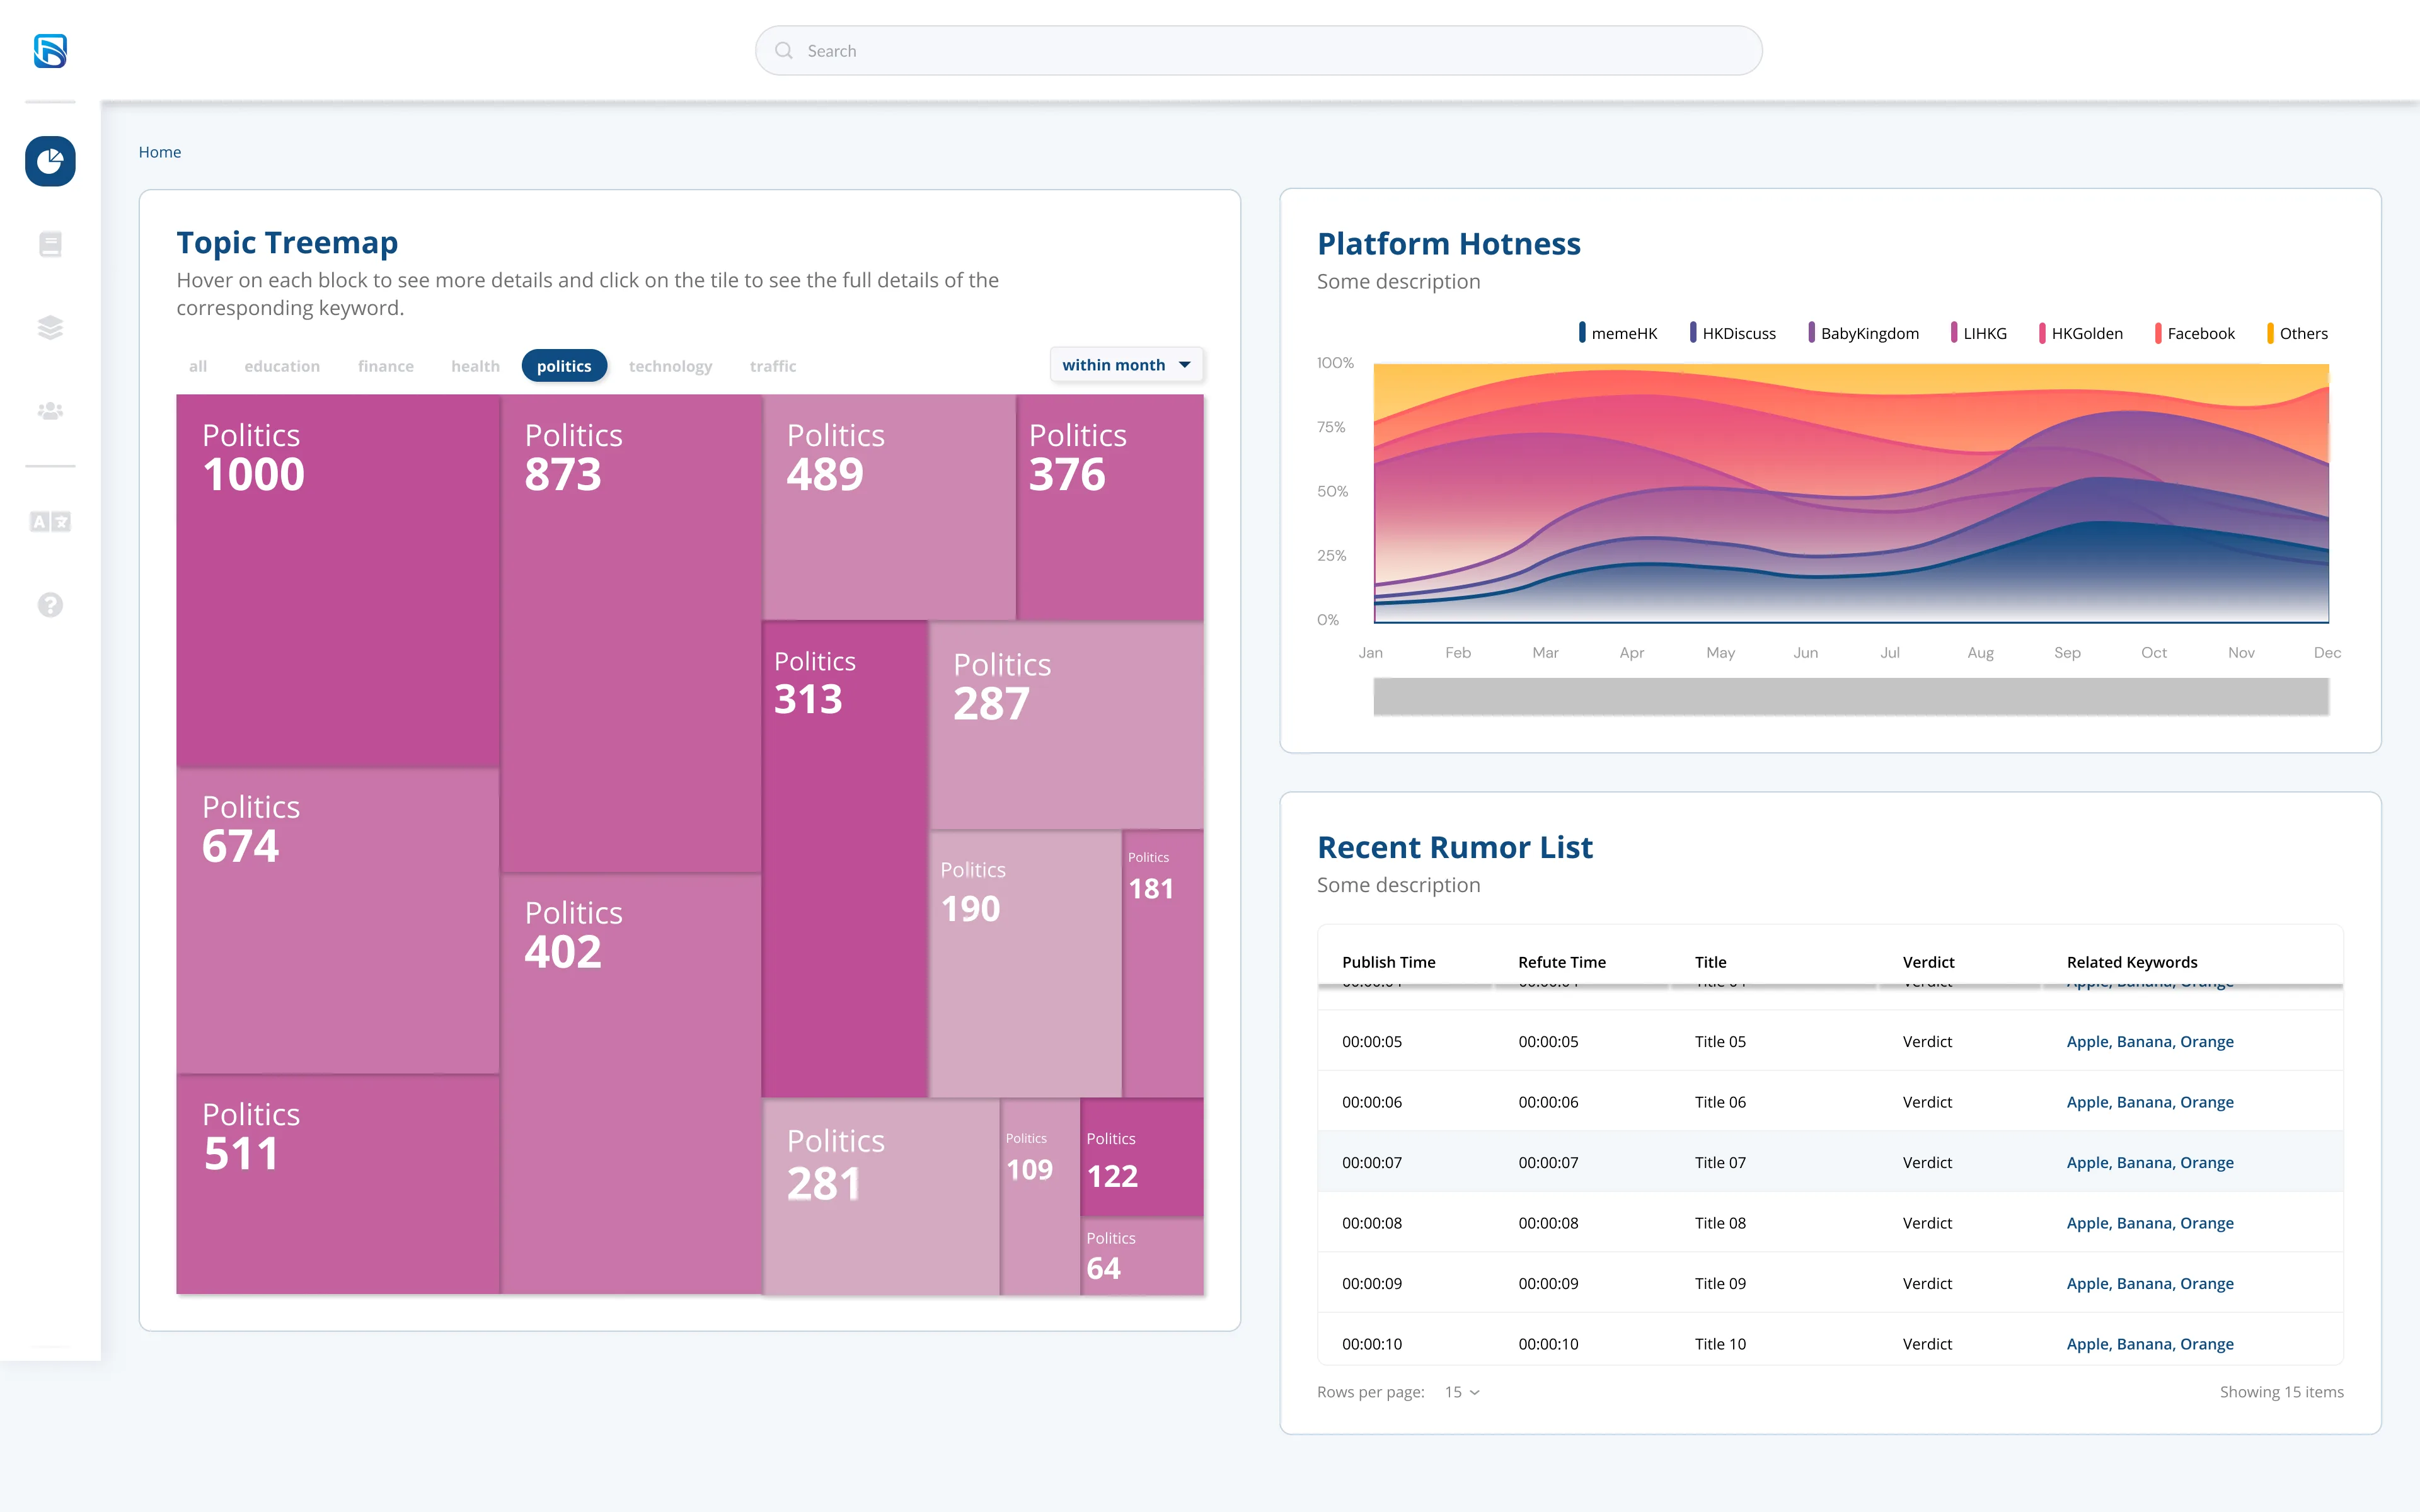
Task: Click the app logo in the corner
Action: [x=50, y=51]
